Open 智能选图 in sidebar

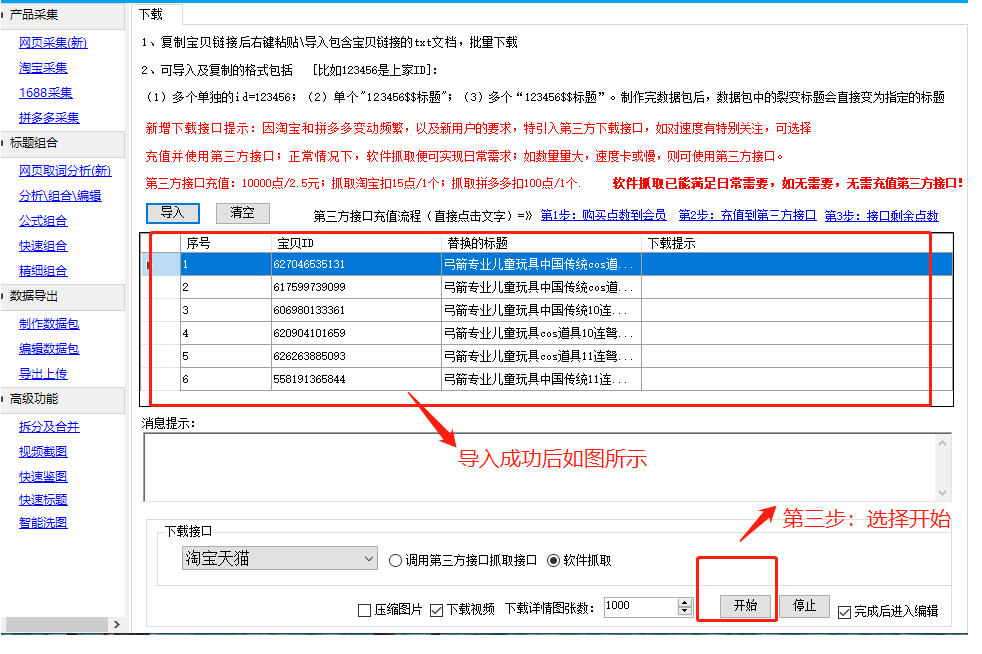pyautogui.click(x=43, y=523)
